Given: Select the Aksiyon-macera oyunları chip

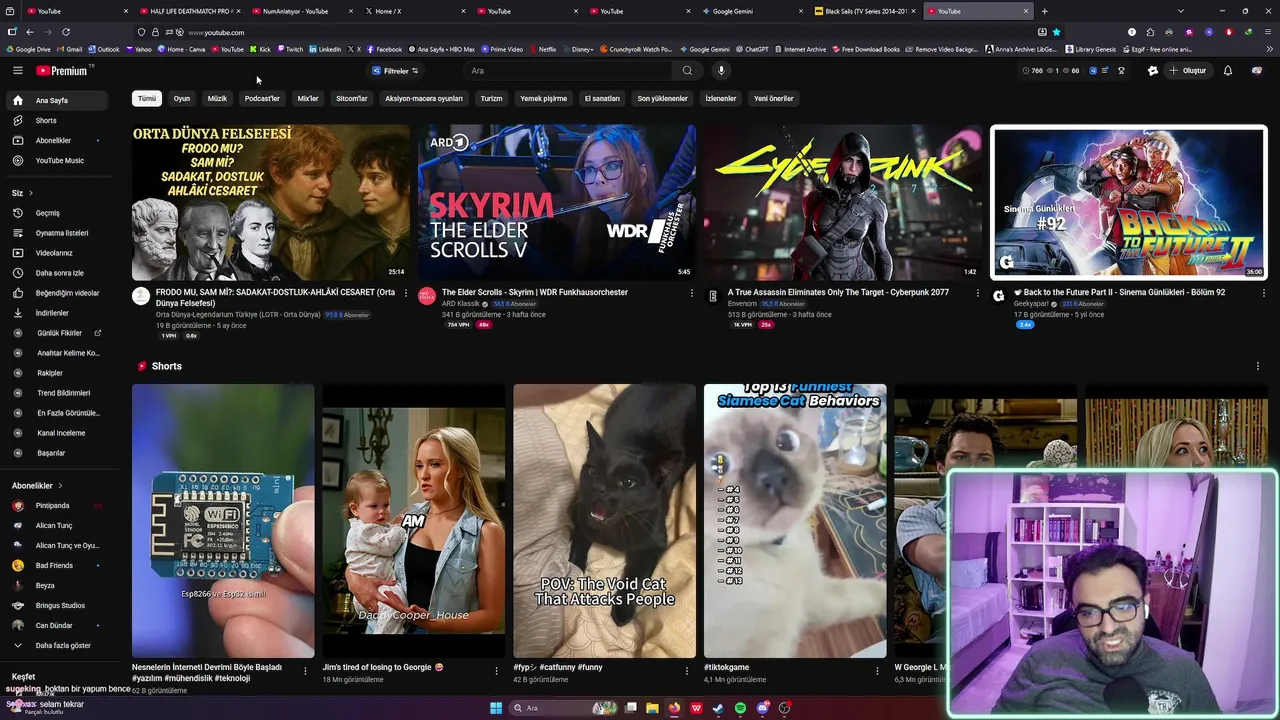Looking at the screenshot, I should click(424, 99).
